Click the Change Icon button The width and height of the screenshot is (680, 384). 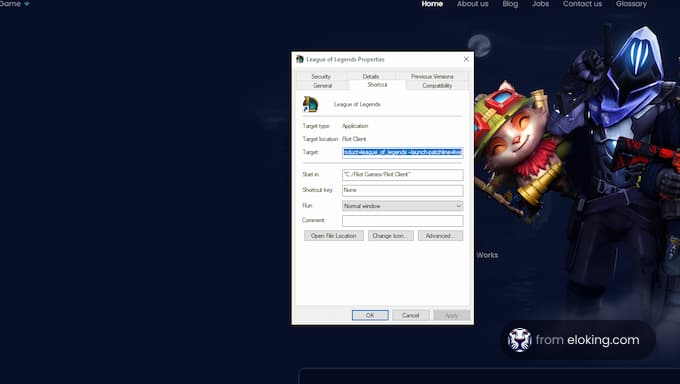pos(390,236)
